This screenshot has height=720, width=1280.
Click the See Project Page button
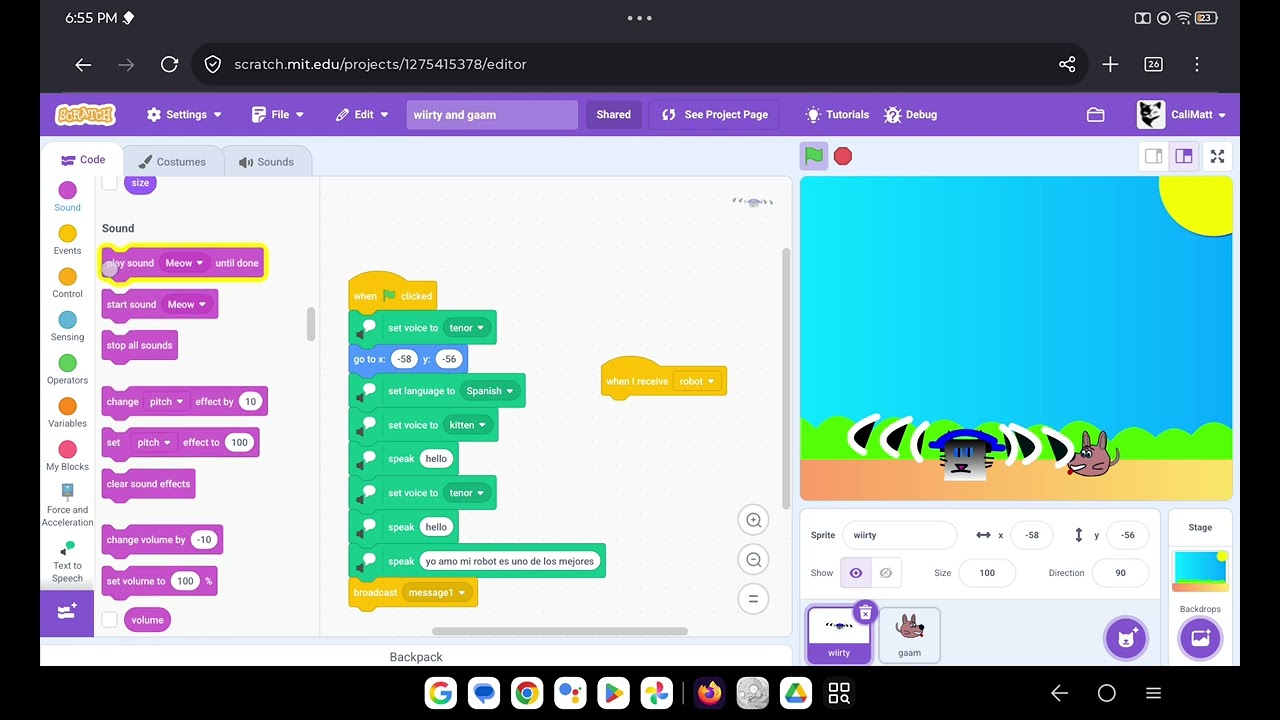(715, 115)
